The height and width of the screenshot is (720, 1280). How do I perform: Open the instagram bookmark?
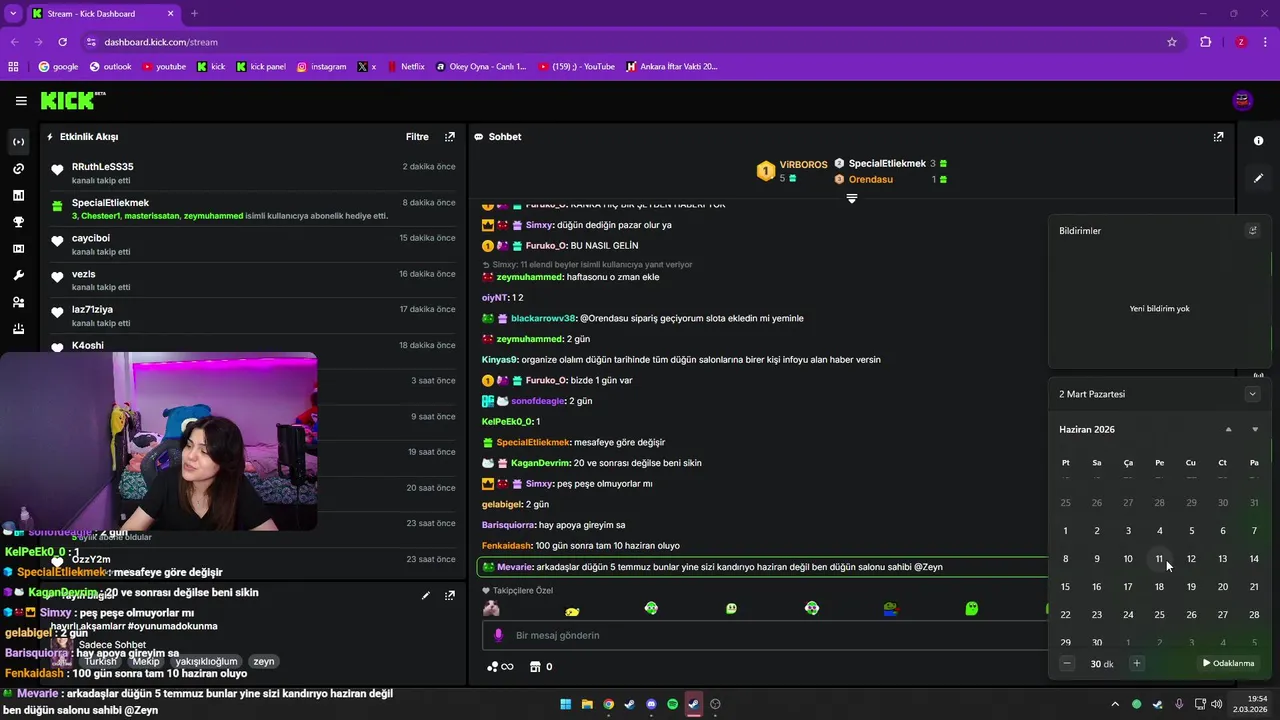click(321, 67)
